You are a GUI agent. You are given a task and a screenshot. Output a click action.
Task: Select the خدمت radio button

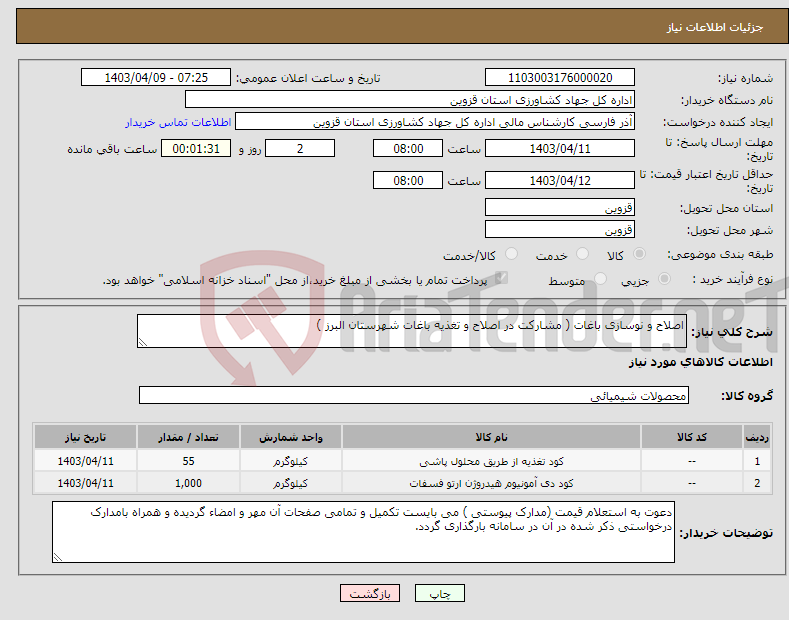click(582, 254)
